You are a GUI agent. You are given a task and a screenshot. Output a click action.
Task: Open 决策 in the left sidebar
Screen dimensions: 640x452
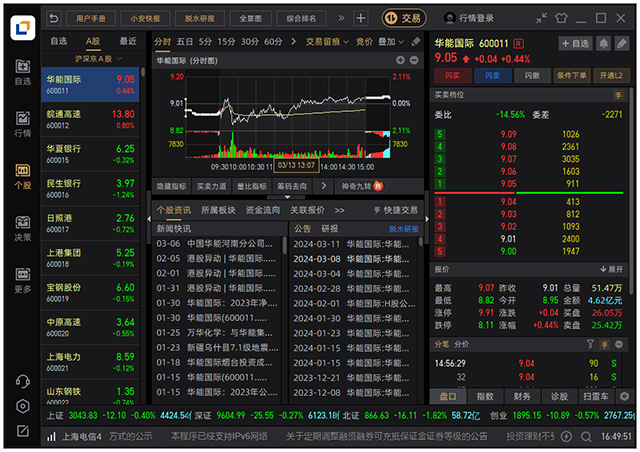[23, 228]
